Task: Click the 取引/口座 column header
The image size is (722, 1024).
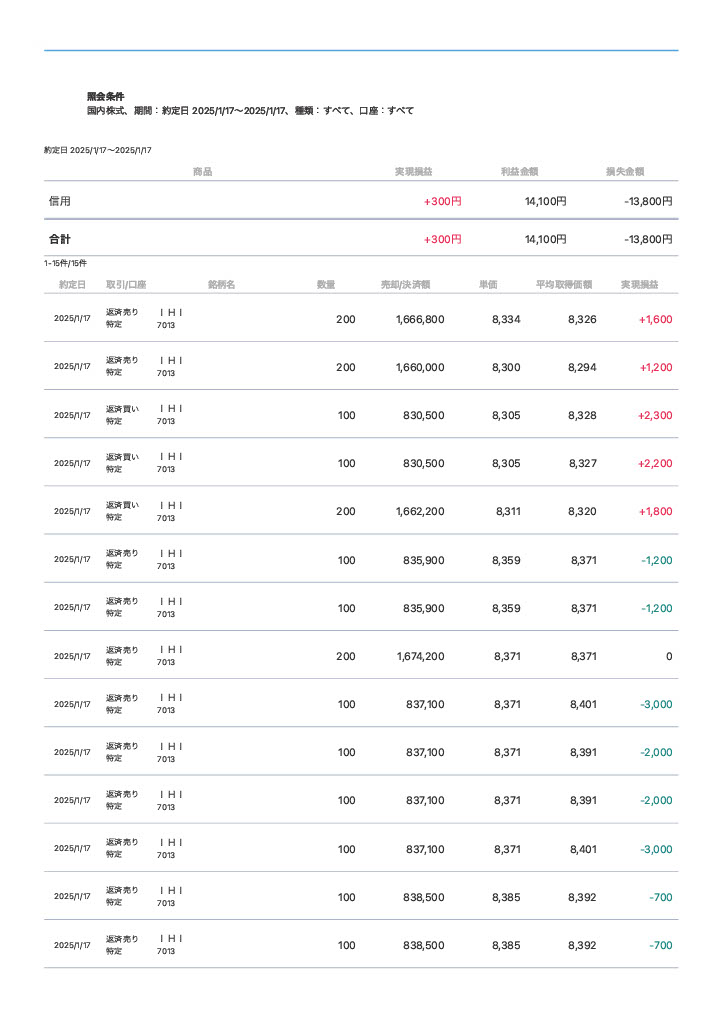Action: (126, 285)
